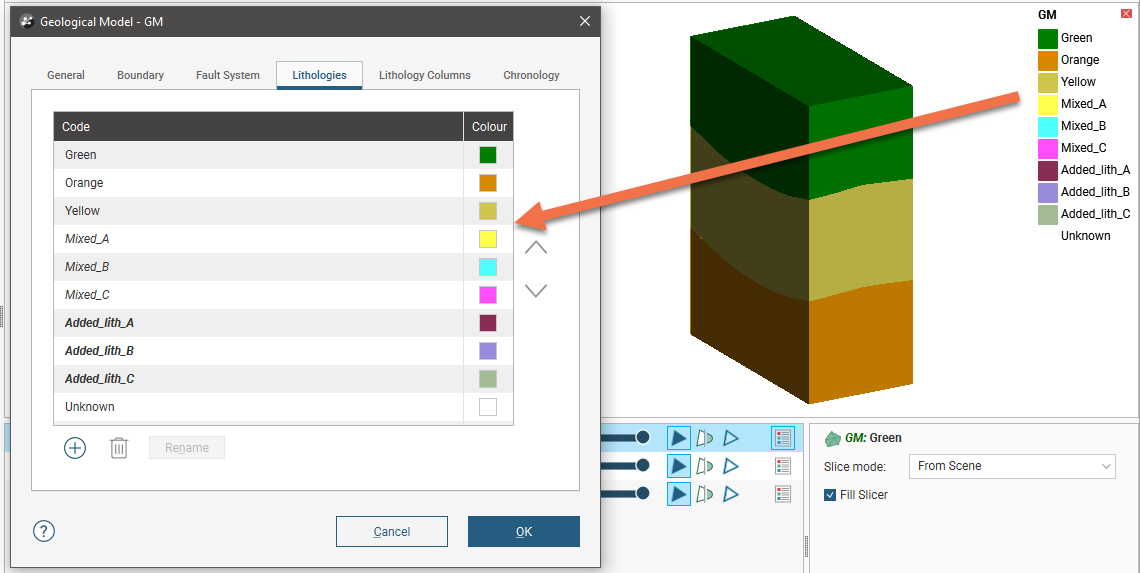Click the delete lithology trash icon

118,448
